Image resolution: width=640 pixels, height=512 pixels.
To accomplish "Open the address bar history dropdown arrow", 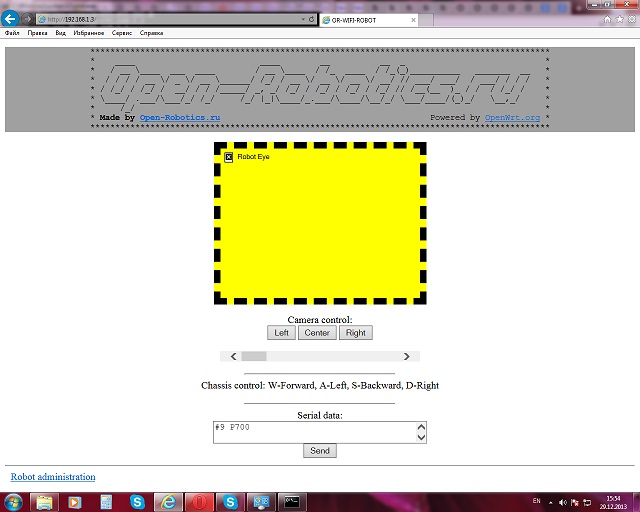I will [303, 19].
